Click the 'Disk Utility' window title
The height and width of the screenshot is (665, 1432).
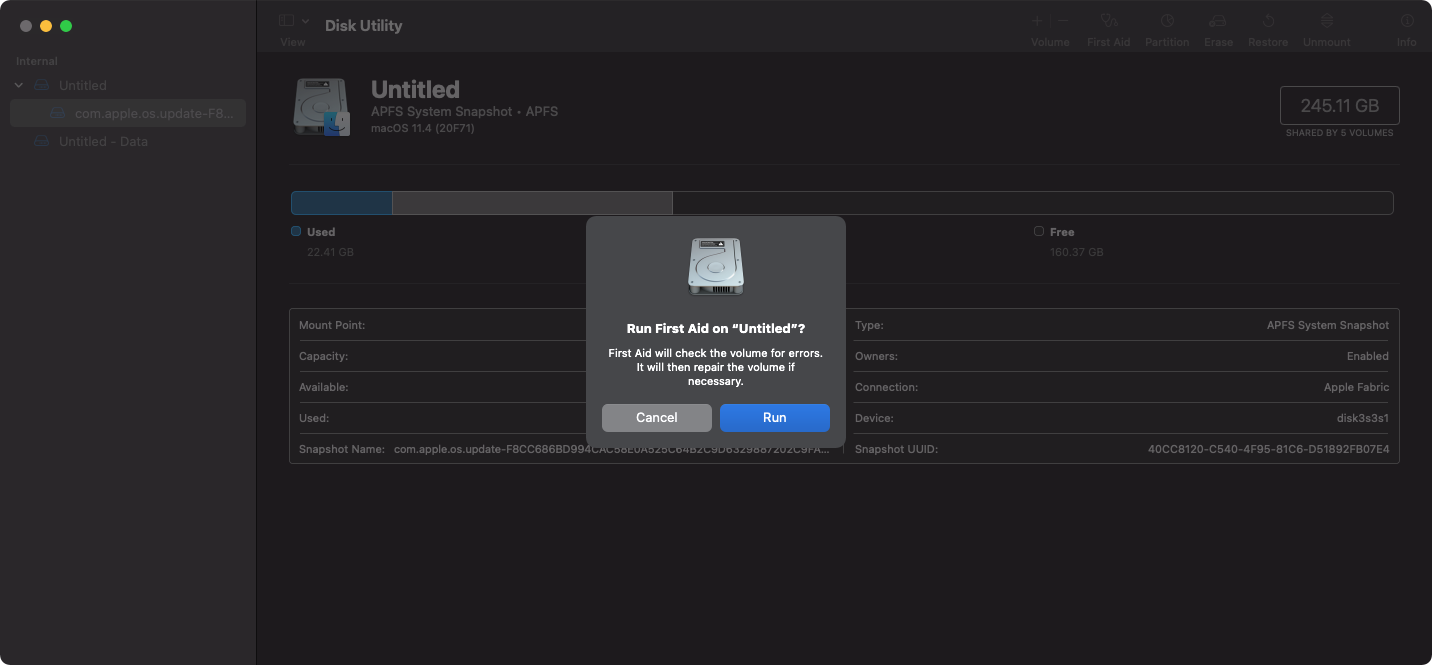(x=364, y=26)
